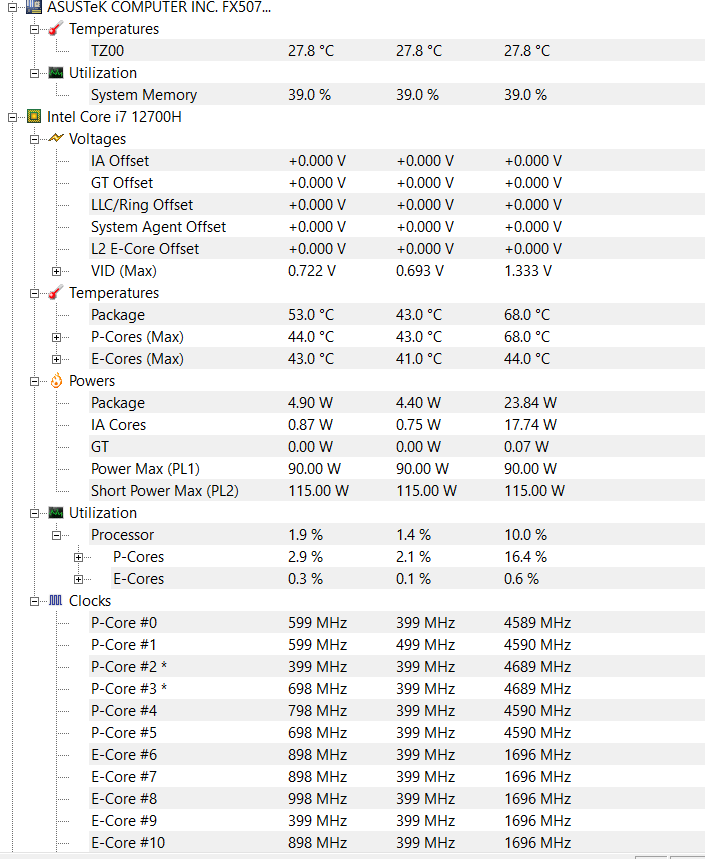Click the CPU Temperatures thermometer icon

56,293
